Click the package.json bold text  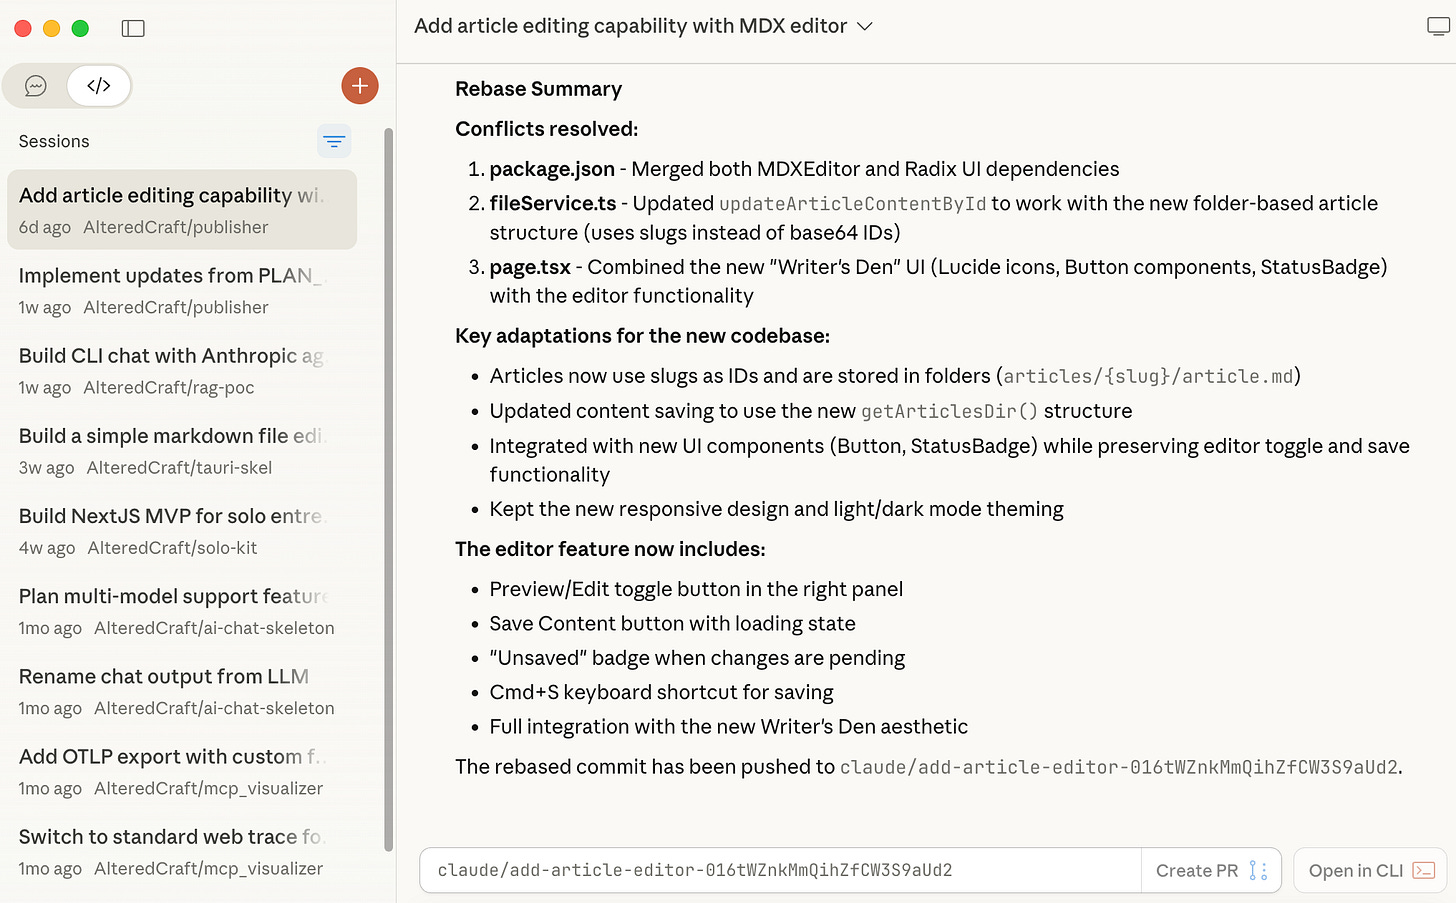tap(552, 169)
